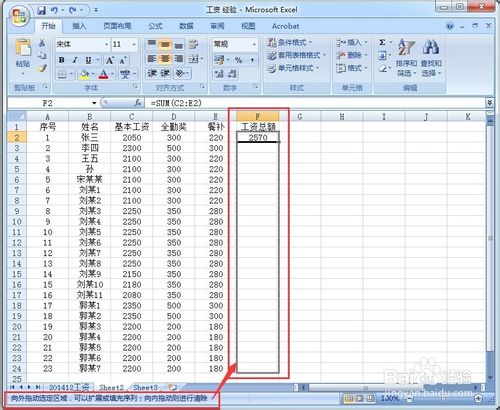Toggle Bold formatting
This screenshot has width=500, height=410.
pos(62,60)
